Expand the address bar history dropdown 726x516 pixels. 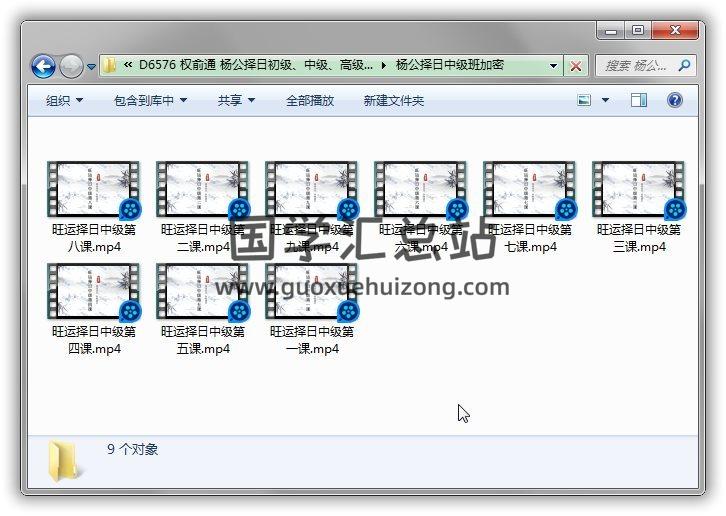[553, 66]
